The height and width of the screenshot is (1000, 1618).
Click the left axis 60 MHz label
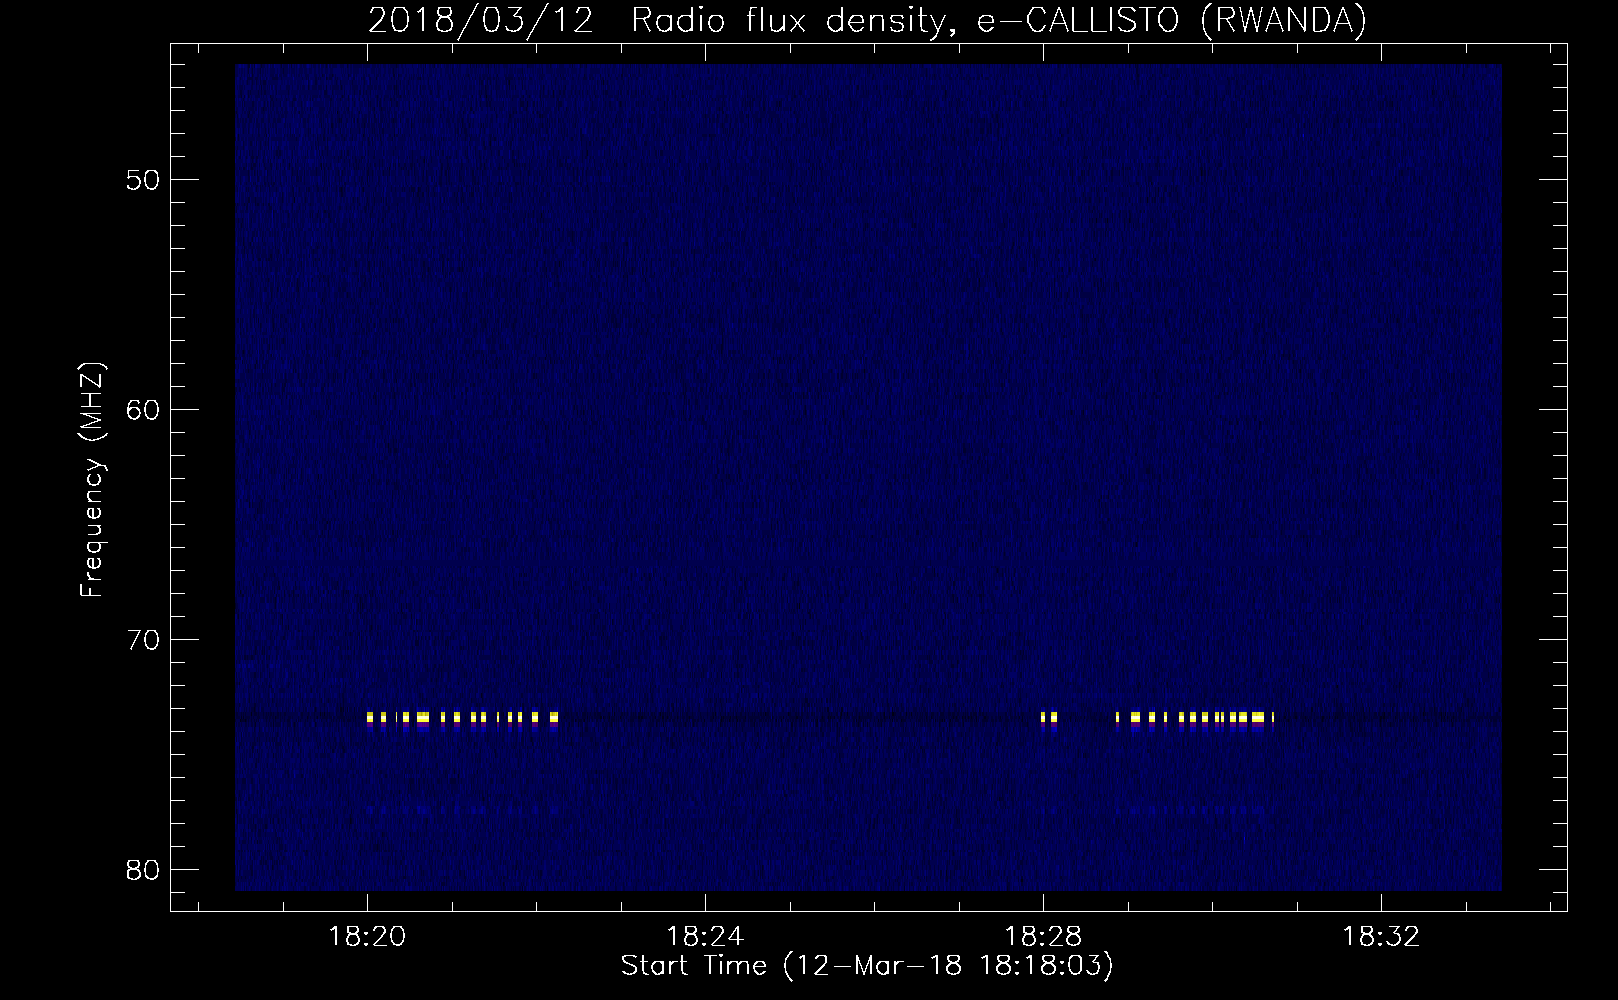coord(144,409)
